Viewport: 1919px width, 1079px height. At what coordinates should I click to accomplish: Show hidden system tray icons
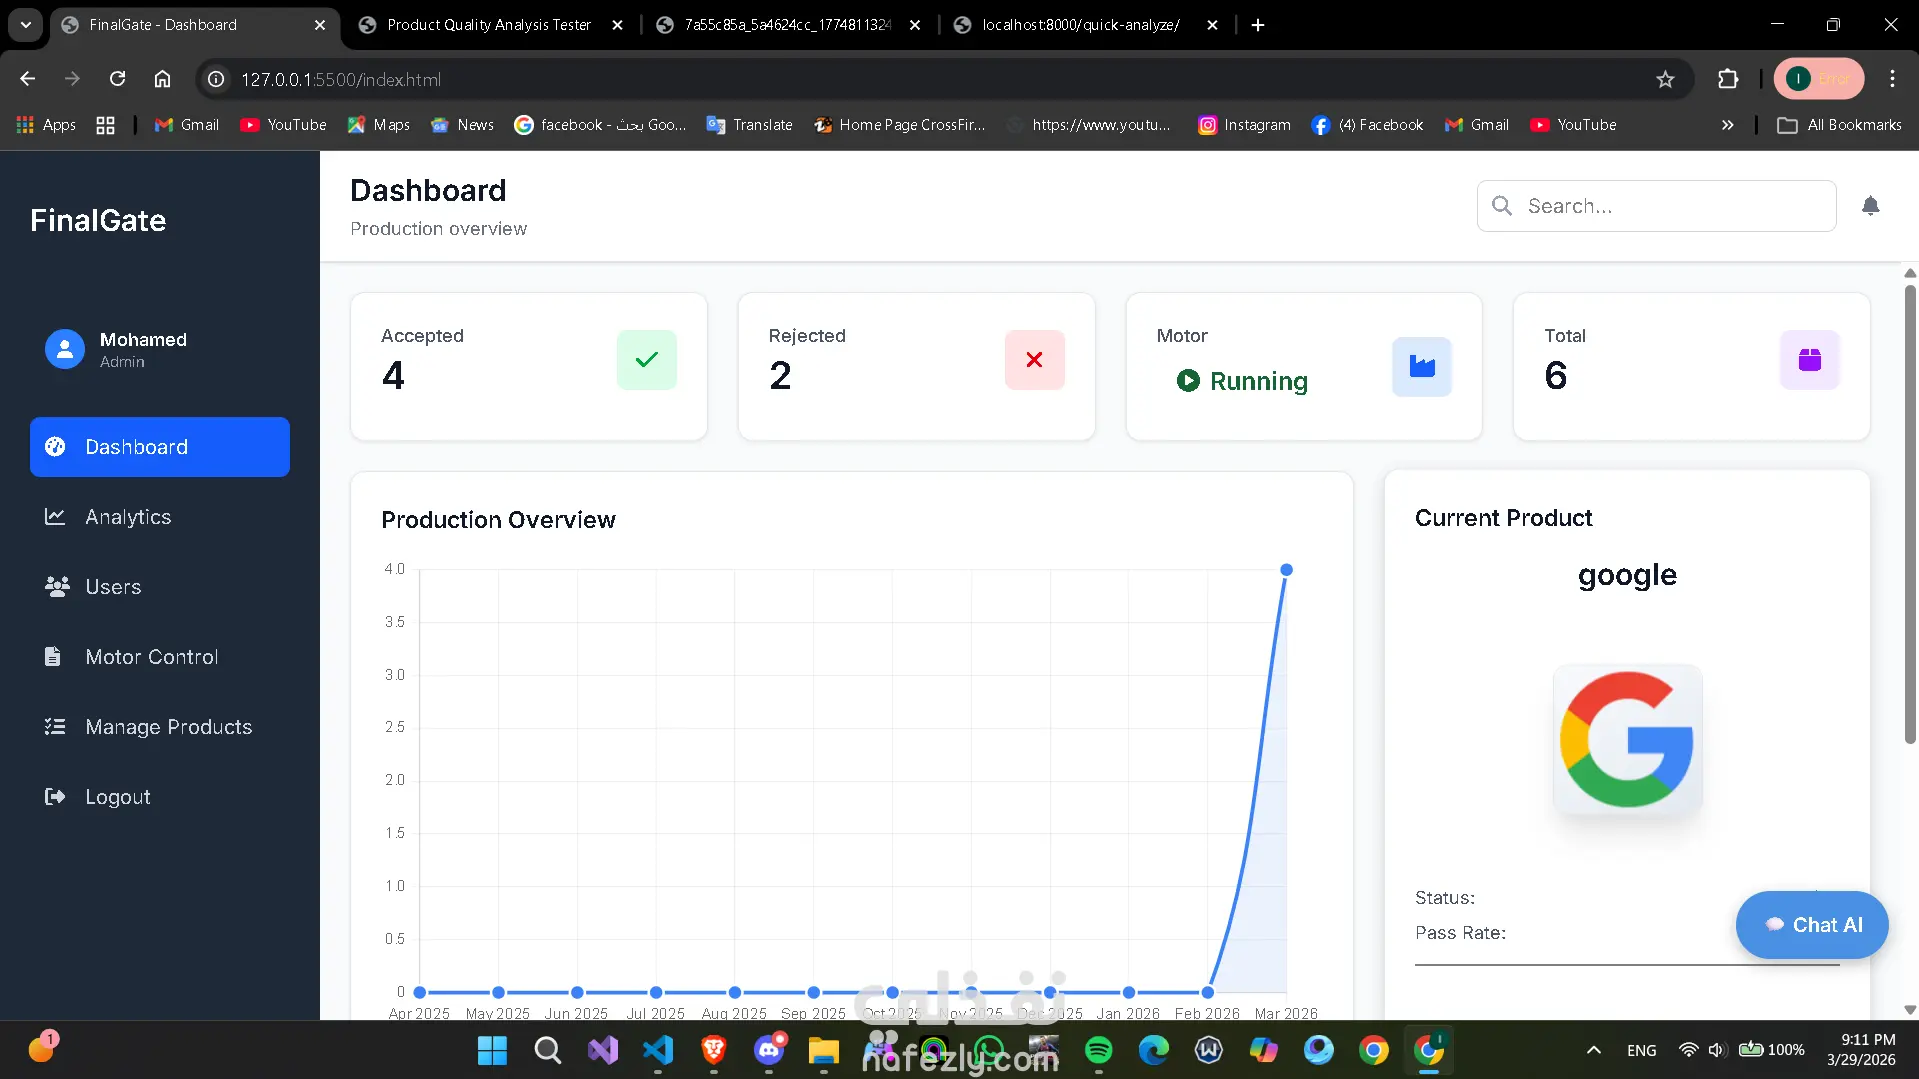click(1594, 1050)
